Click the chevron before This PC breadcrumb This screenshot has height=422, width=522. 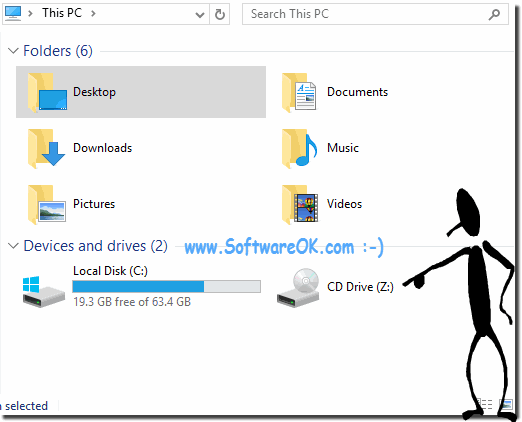pos(30,14)
